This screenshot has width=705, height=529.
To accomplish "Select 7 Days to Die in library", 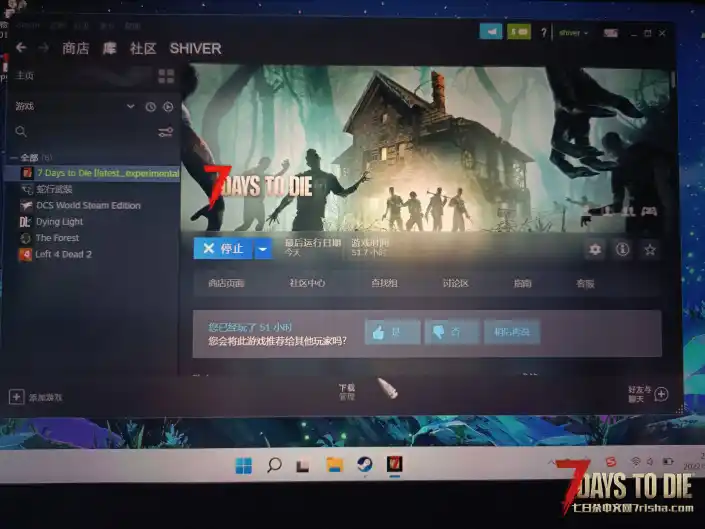I will [94, 173].
